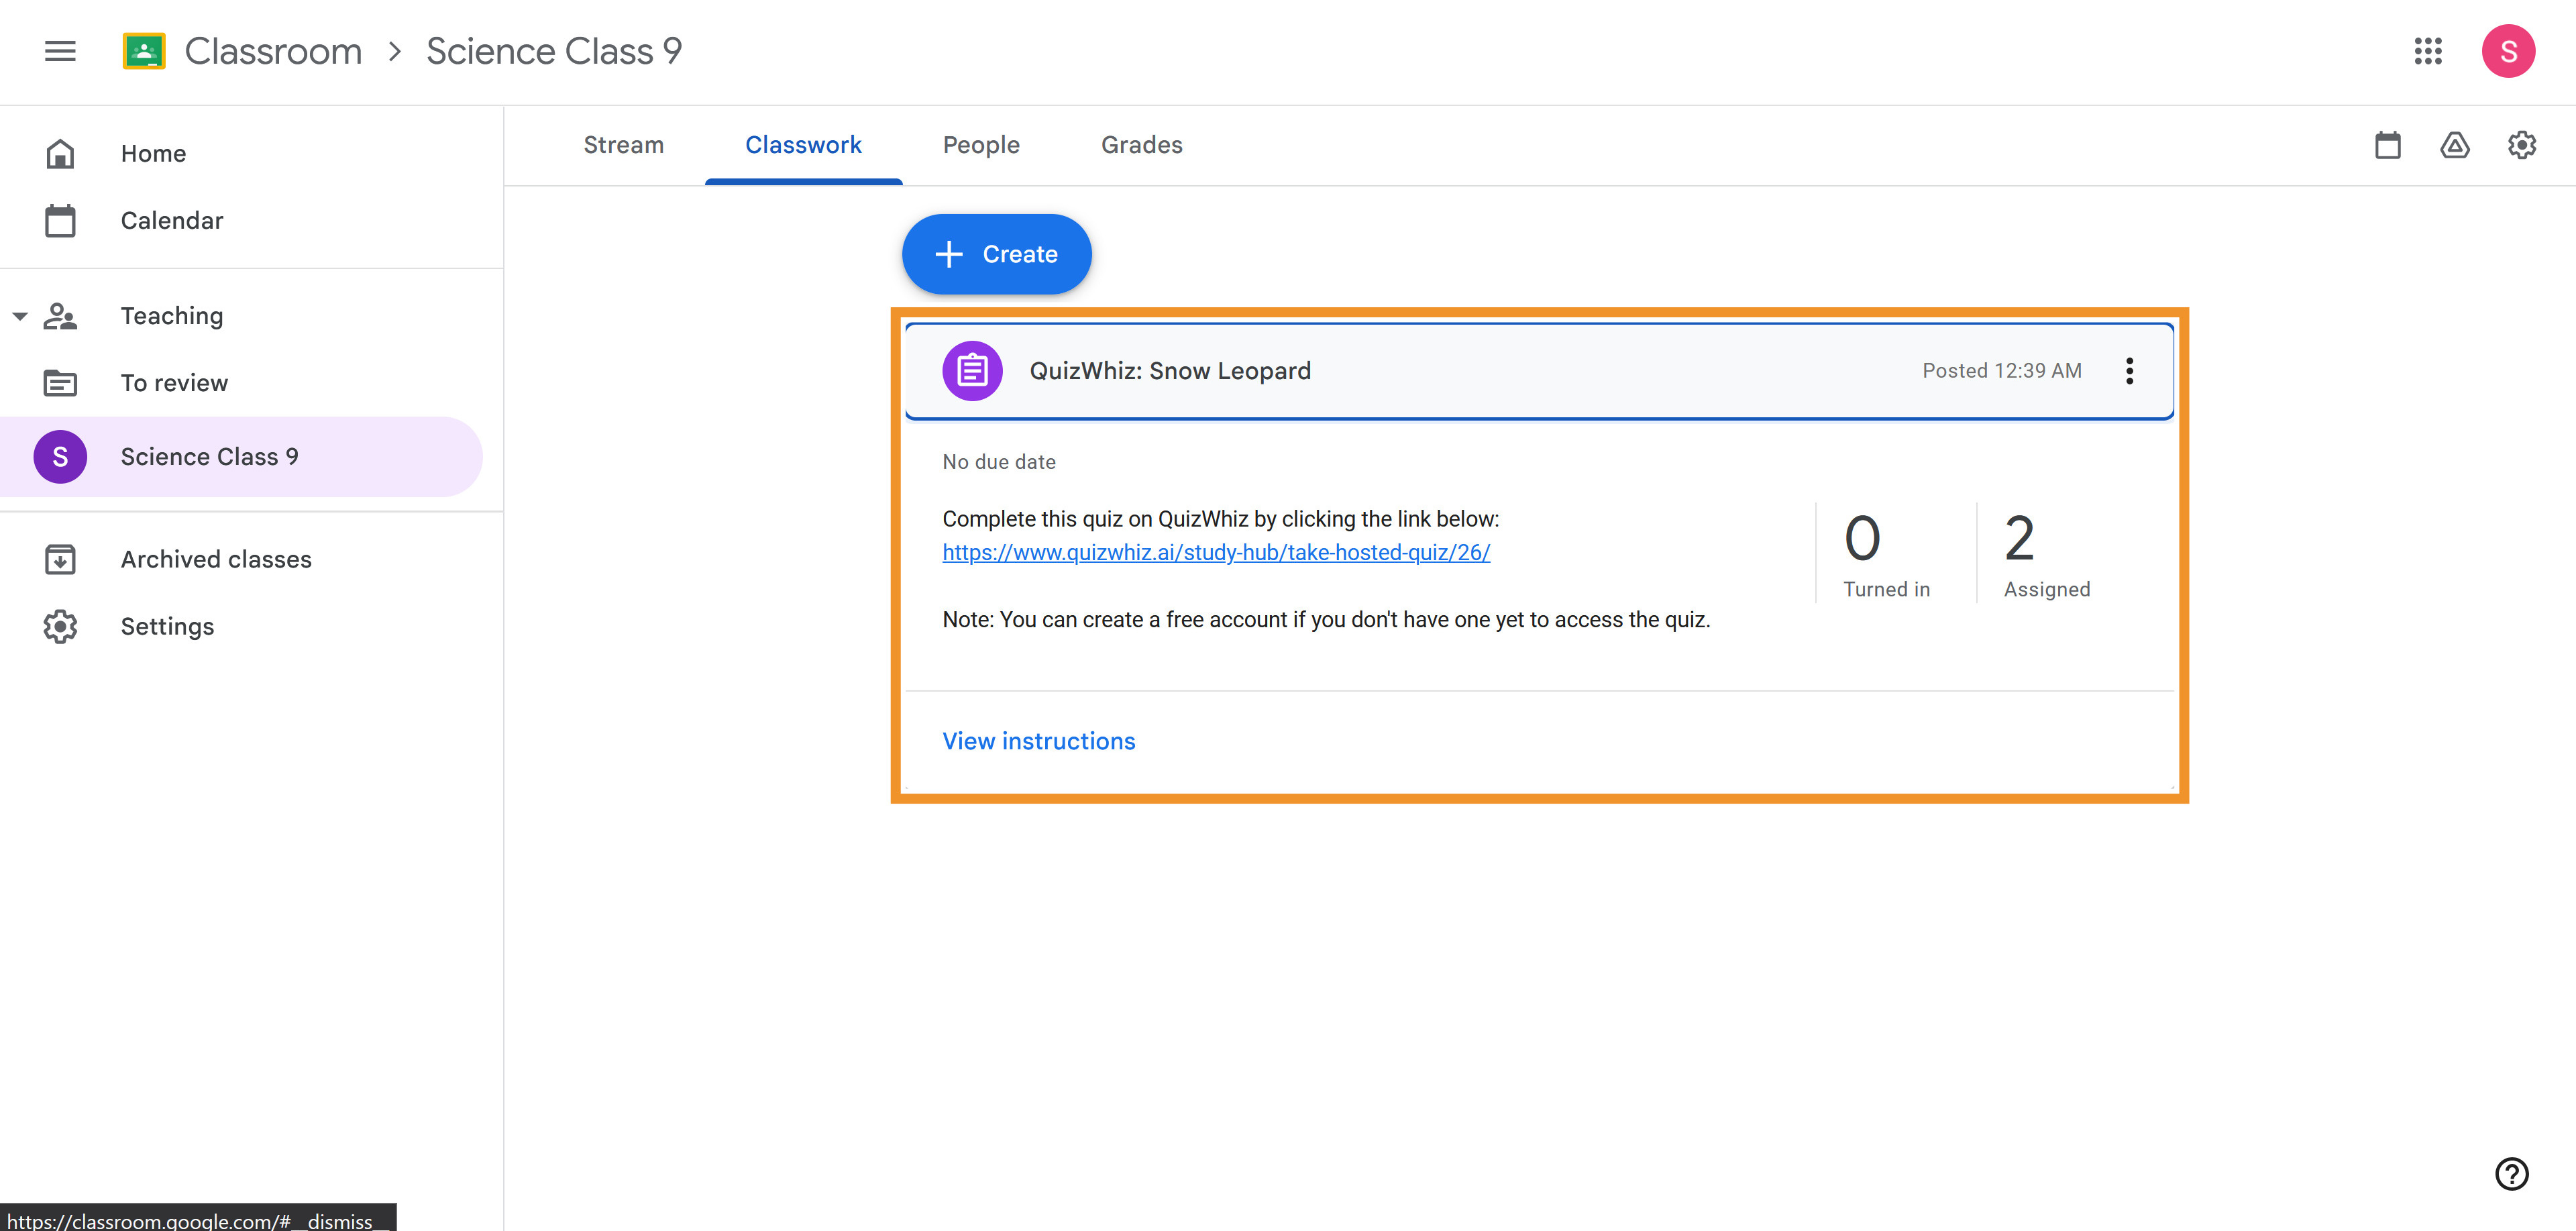Click the blue Create button
The image size is (2576, 1231).
point(996,254)
